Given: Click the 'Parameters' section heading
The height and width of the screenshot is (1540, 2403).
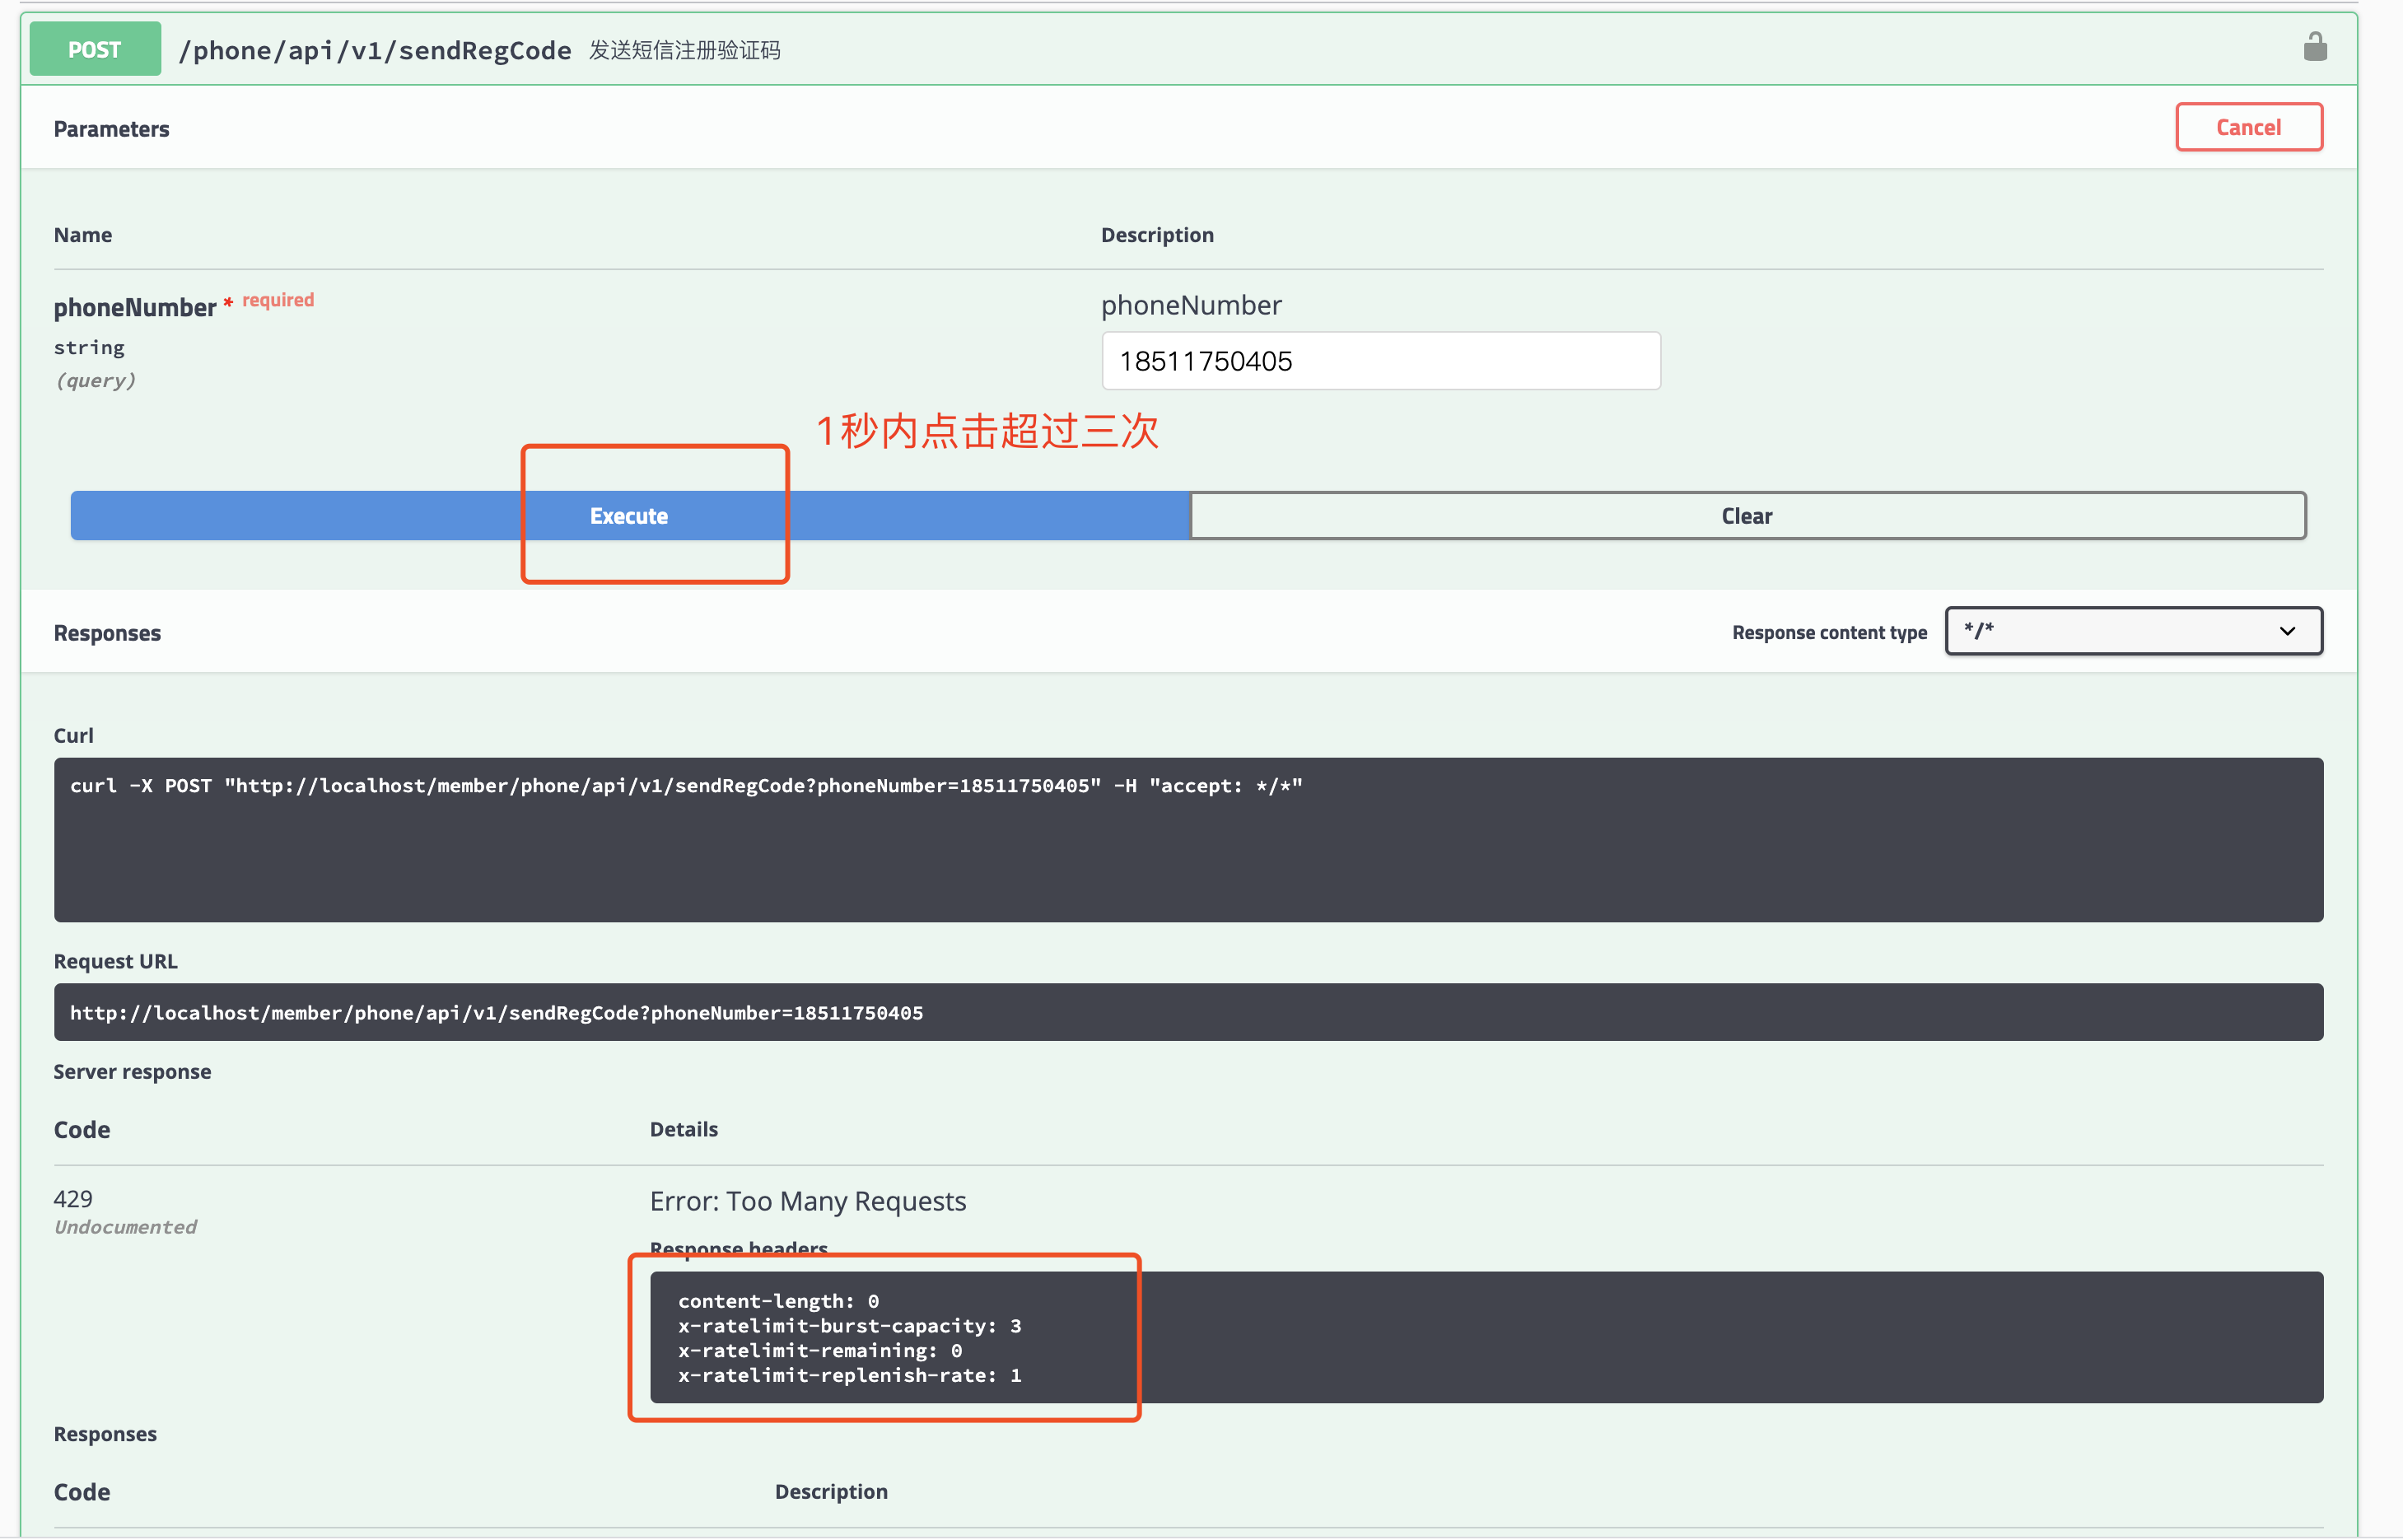Looking at the screenshot, I should [x=111, y=129].
